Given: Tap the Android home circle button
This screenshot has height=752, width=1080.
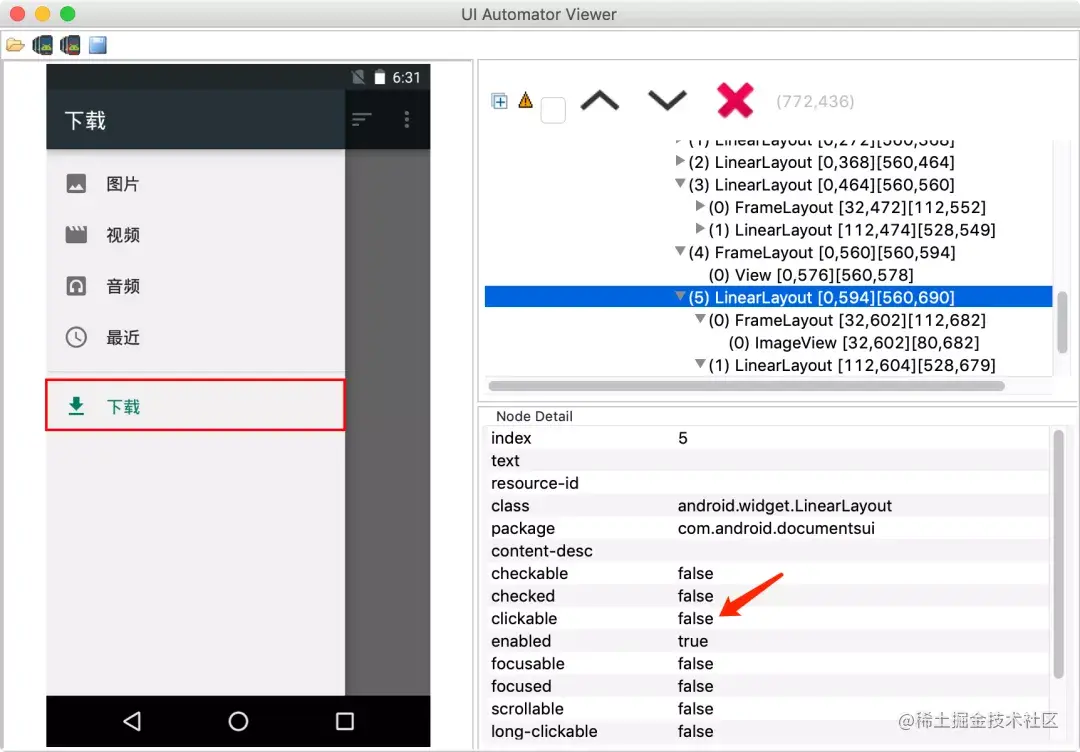Looking at the screenshot, I should pyautogui.click(x=238, y=721).
